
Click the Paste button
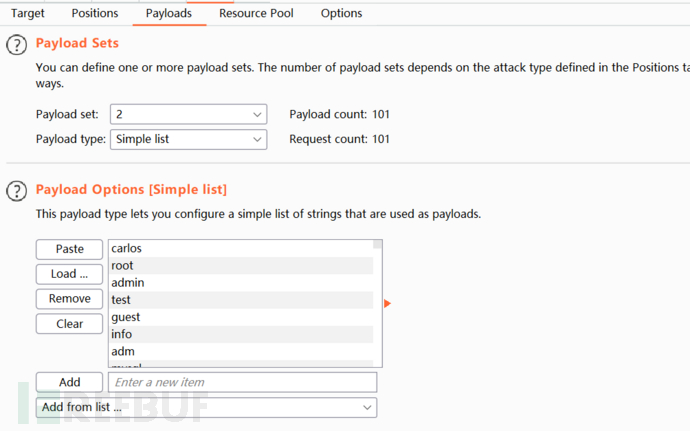(69, 249)
